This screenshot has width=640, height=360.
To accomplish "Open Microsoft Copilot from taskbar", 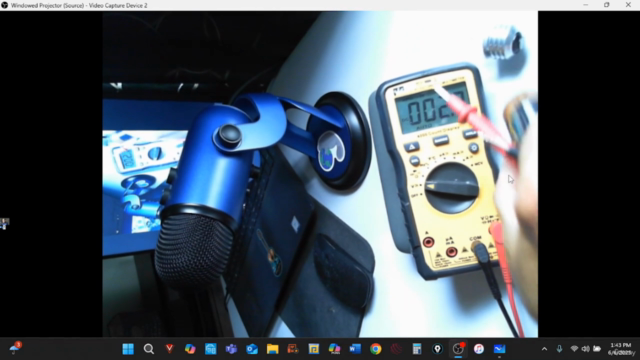I will coord(190,349).
